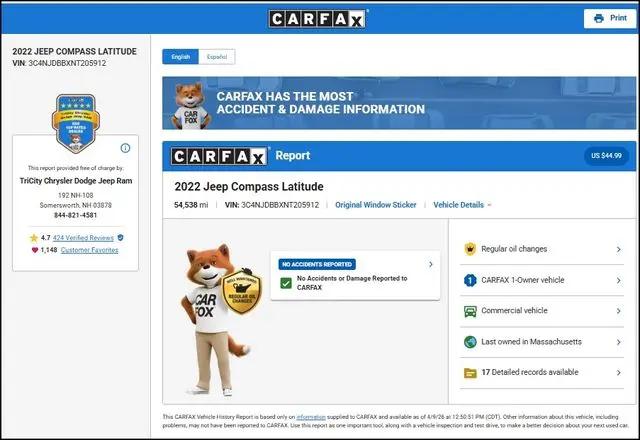This screenshot has height=440, width=640.
Task: Expand the Commercial vehicle row chevron
Action: (619, 311)
